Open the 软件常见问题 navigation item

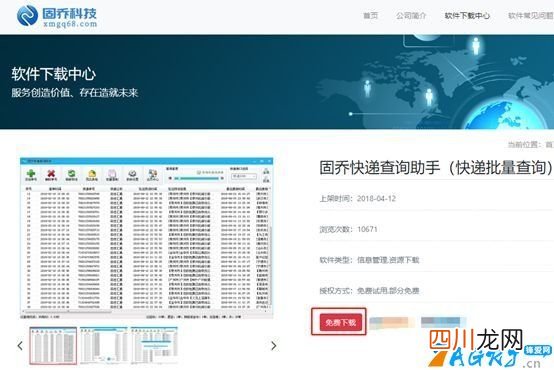click(x=531, y=16)
